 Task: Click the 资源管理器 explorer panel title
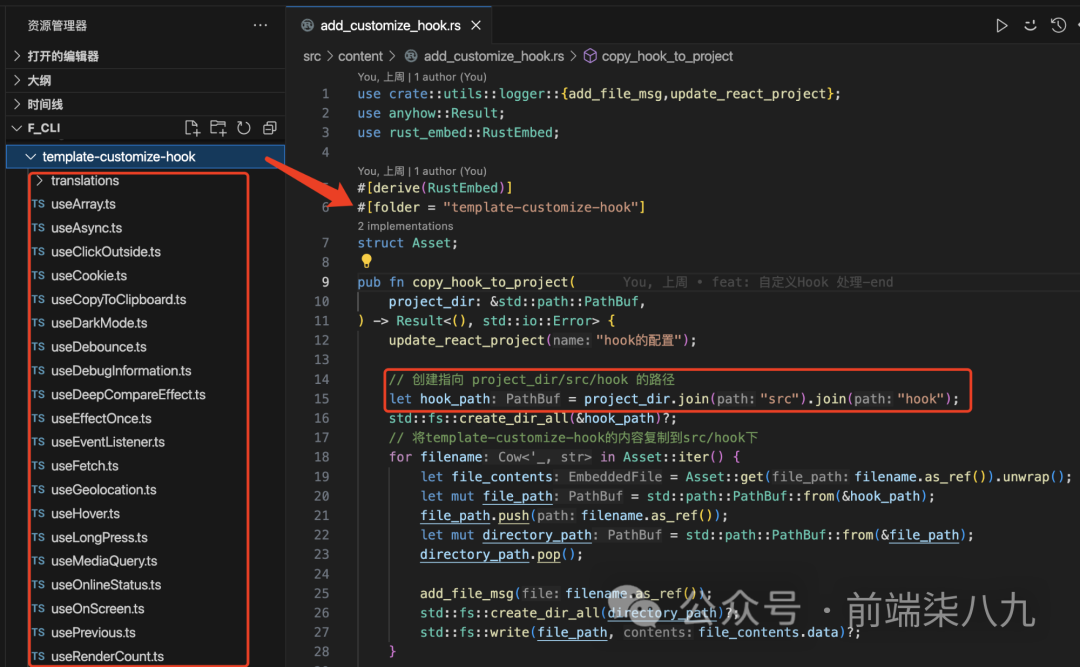click(x=57, y=25)
